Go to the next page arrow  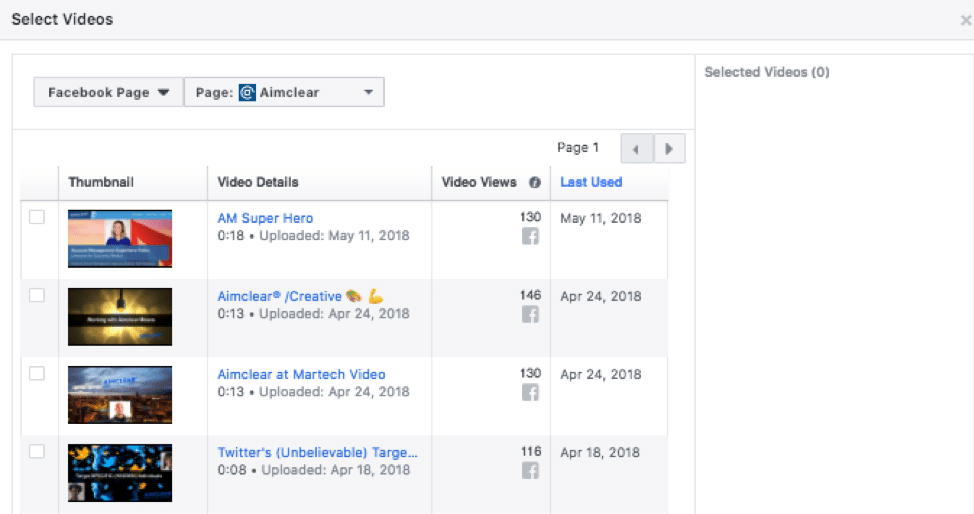670,149
